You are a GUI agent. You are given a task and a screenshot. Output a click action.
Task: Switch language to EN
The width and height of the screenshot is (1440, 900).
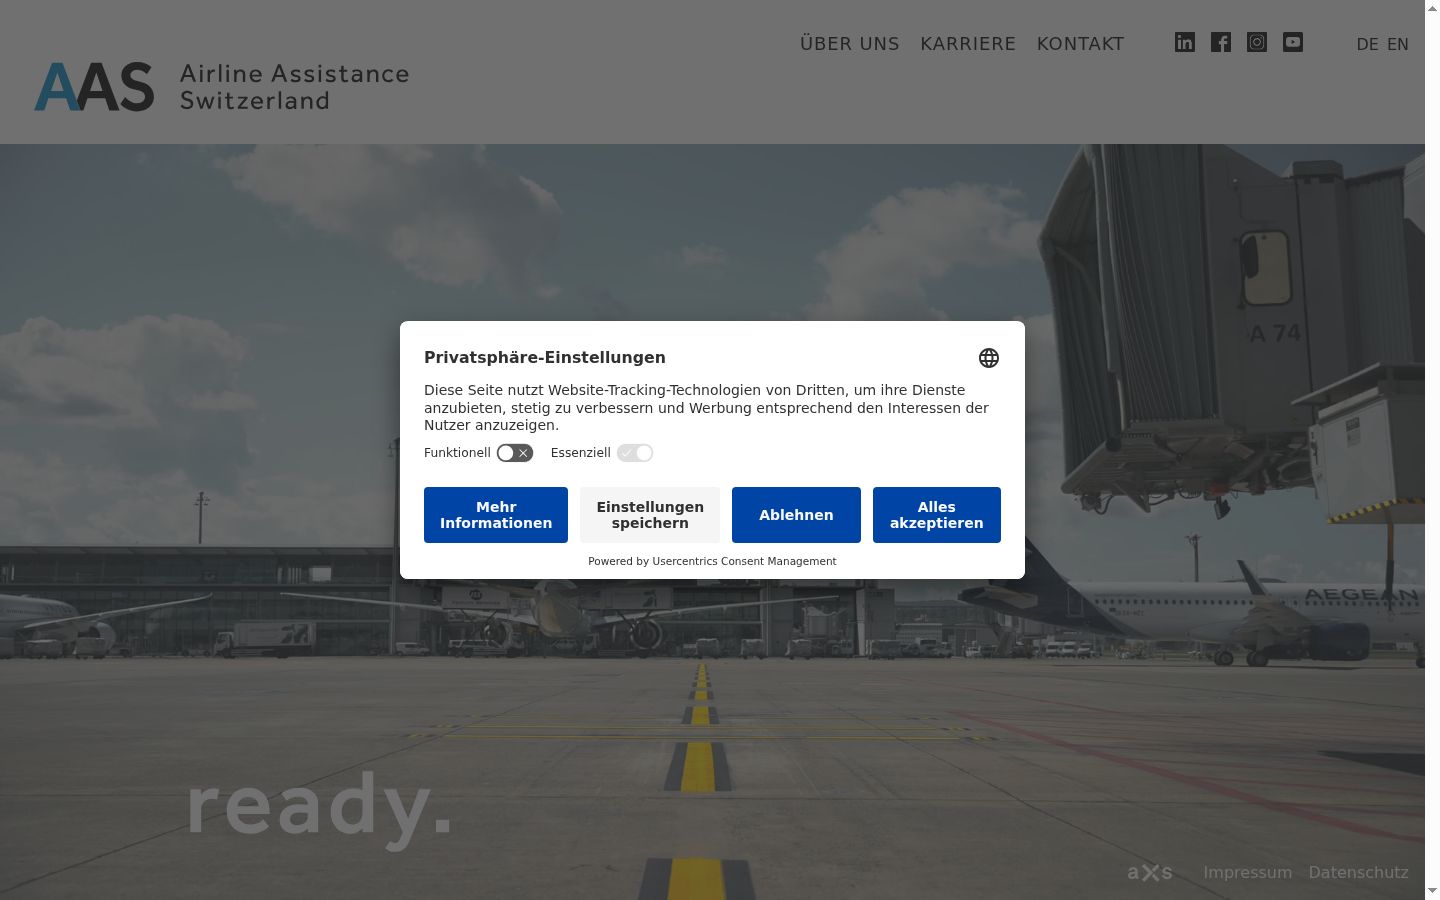pyautogui.click(x=1398, y=44)
